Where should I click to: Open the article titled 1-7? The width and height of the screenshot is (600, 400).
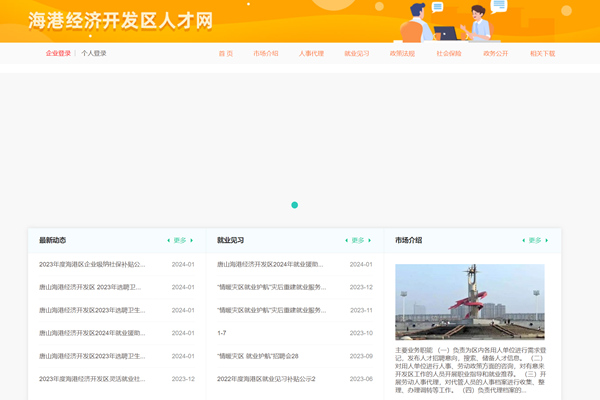tap(222, 333)
